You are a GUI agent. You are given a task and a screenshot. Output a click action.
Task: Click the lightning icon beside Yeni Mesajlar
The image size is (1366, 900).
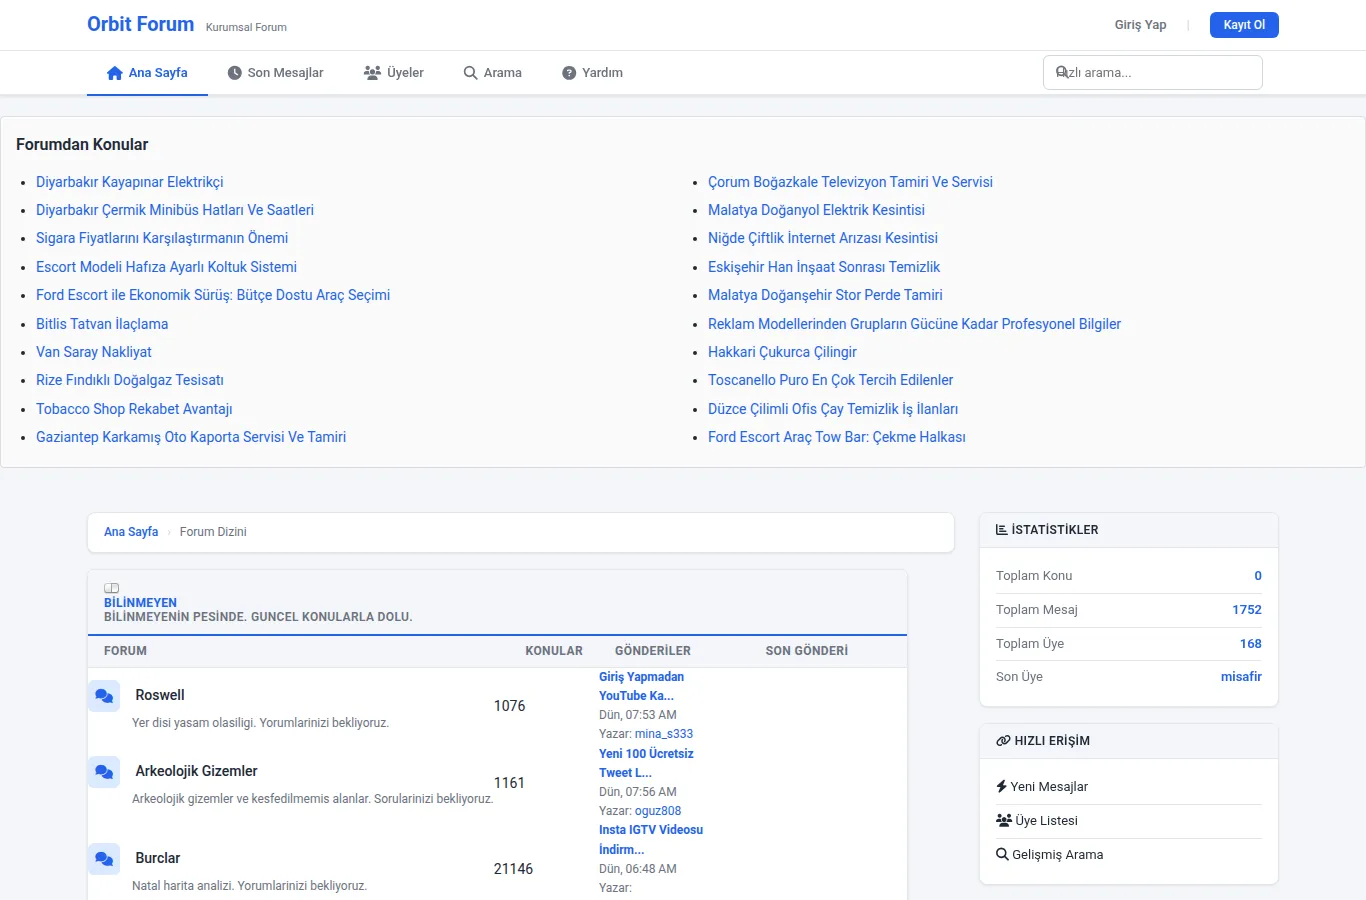pos(1001,787)
